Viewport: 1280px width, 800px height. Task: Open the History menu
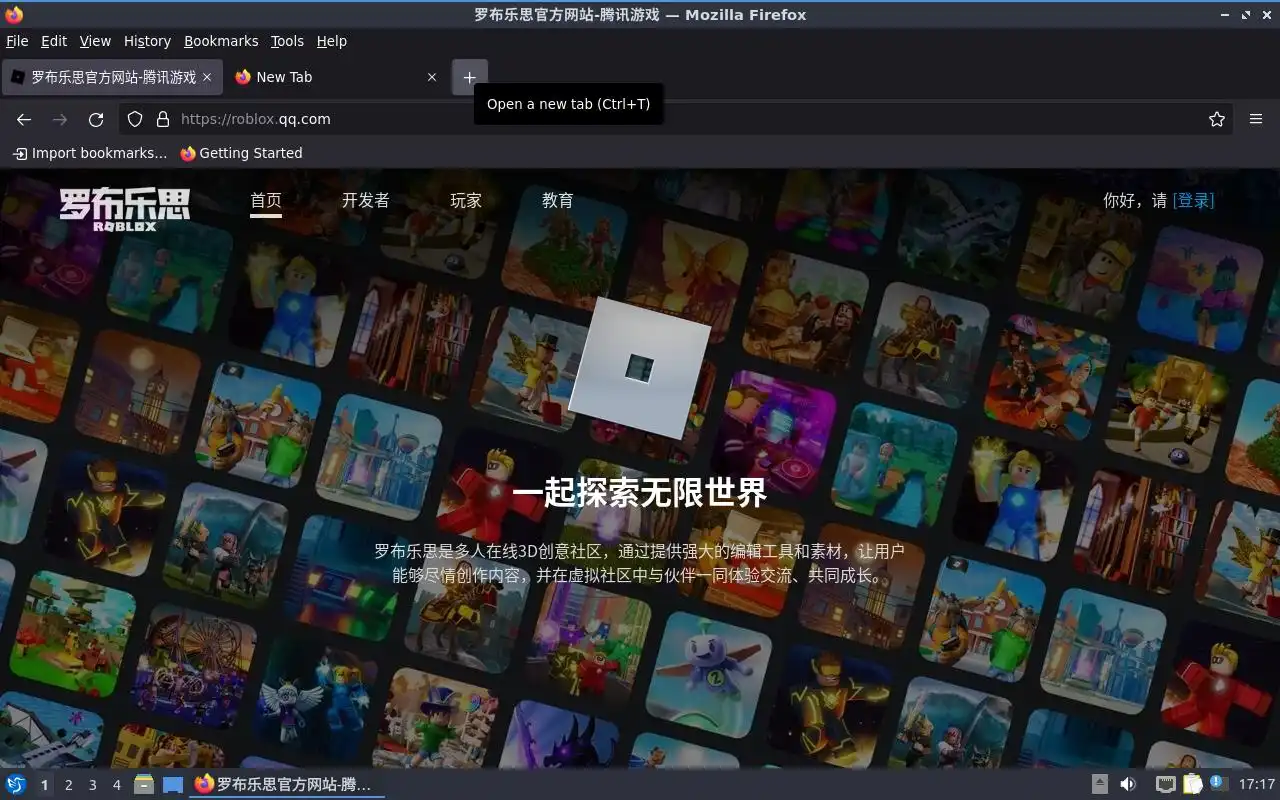(147, 41)
